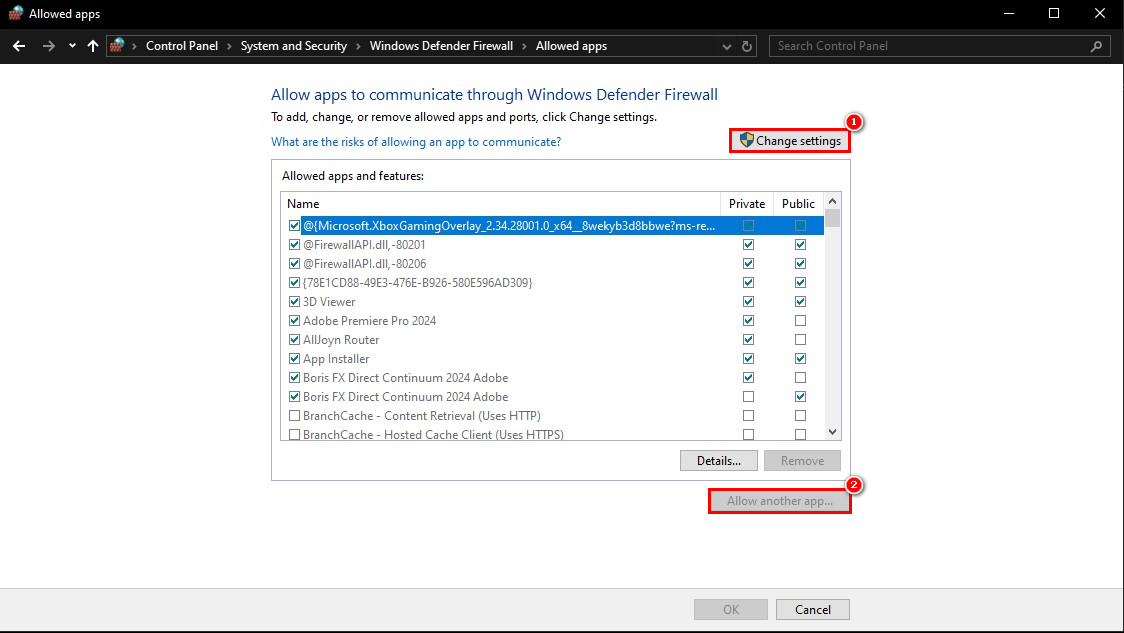Screen dimensions: 1124x633
Task: Click the Allowed apps window title icon
Action: (15, 13)
